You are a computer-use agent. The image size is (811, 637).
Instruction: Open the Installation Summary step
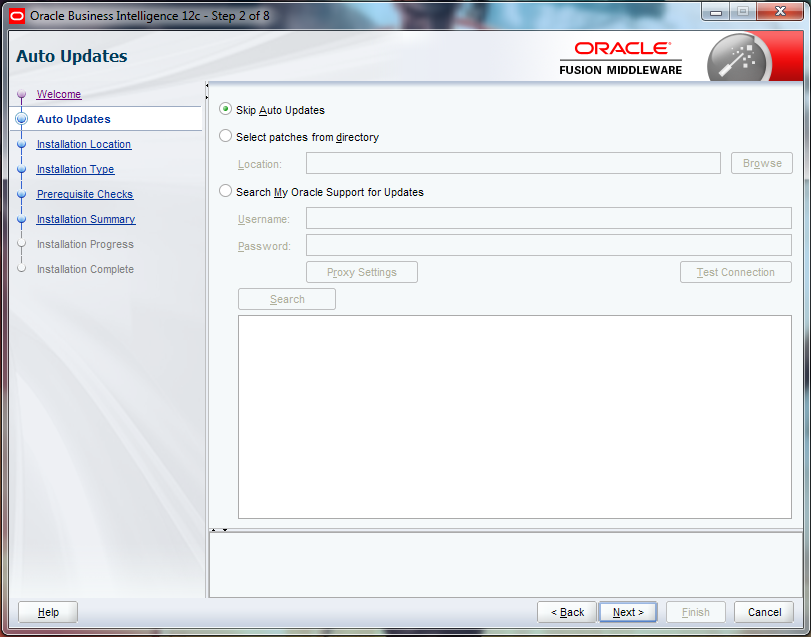tap(86, 219)
